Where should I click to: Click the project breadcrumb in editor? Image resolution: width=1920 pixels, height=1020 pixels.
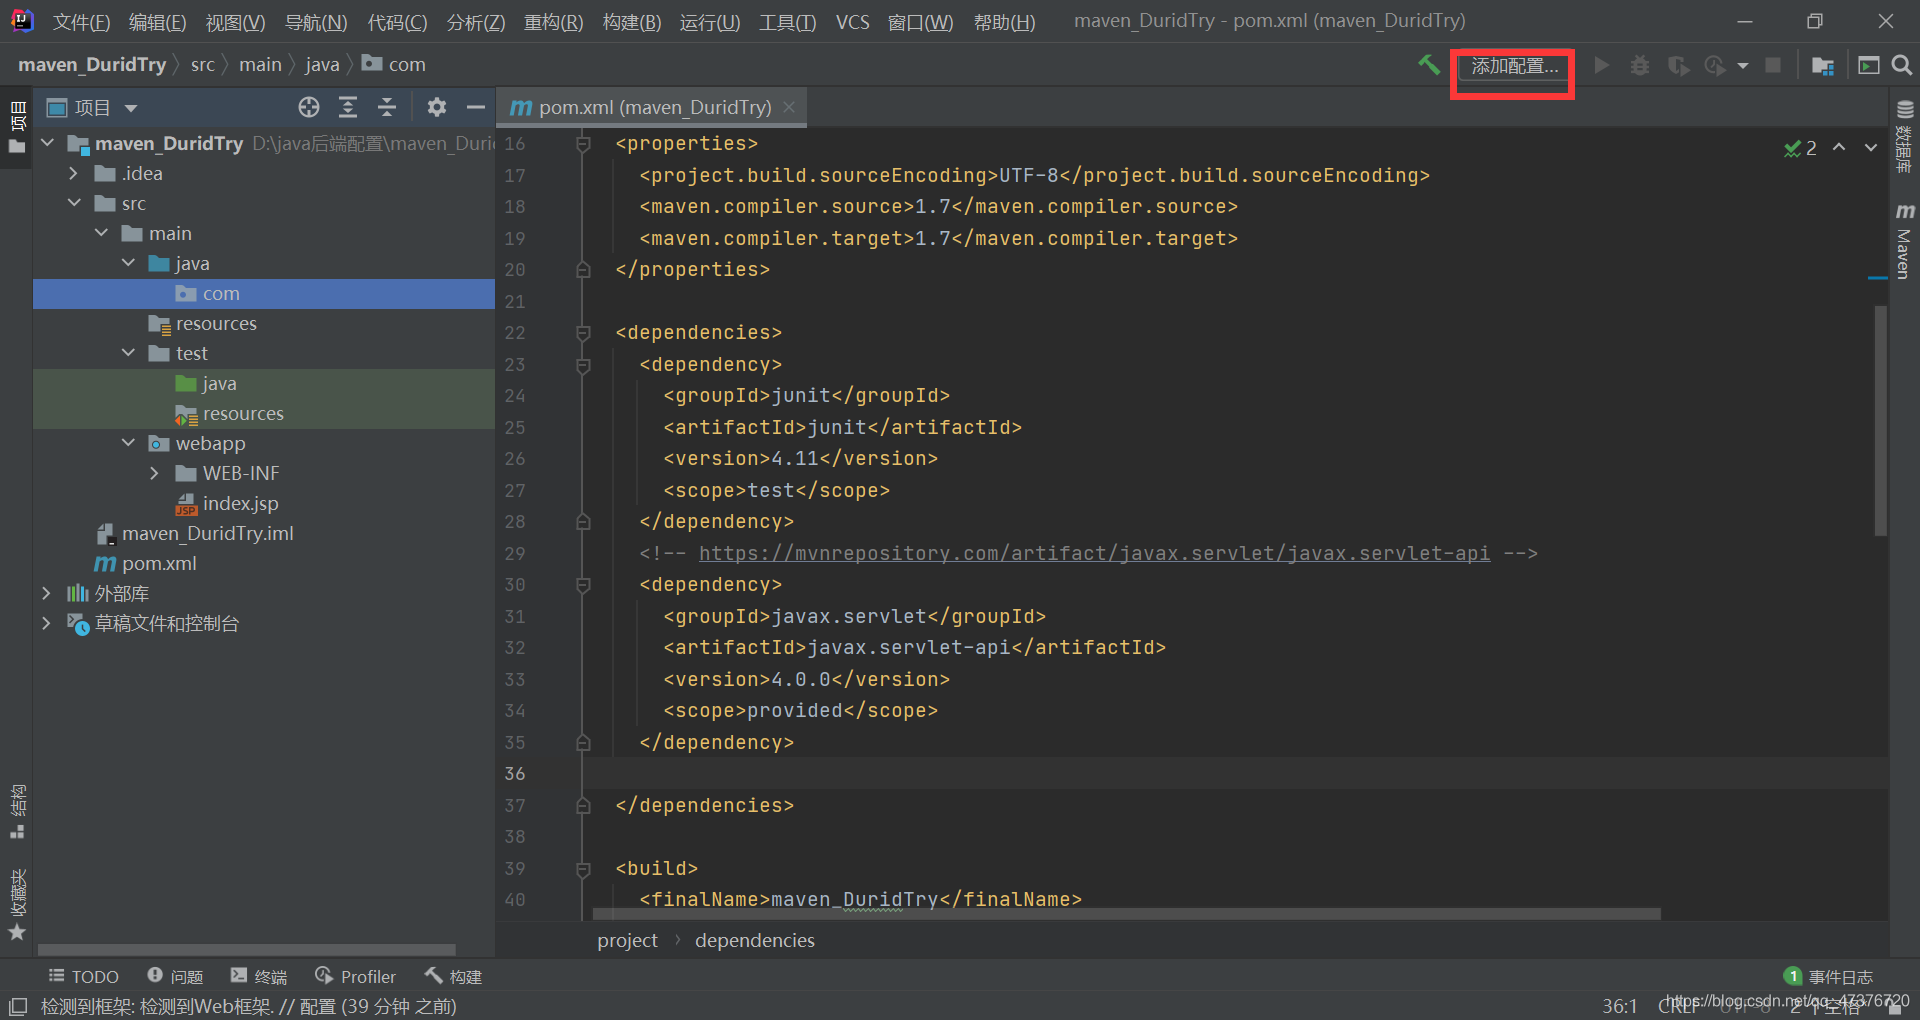[627, 940]
